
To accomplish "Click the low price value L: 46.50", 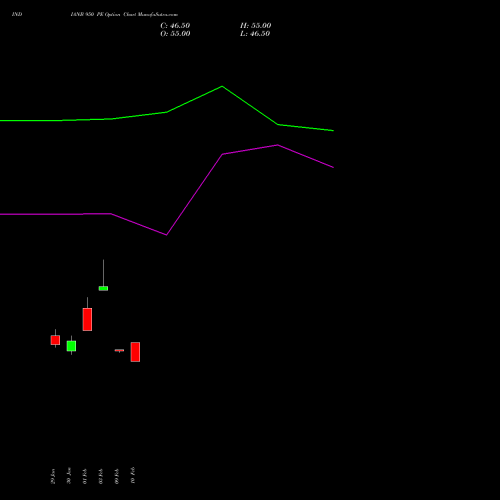I will [x=255, y=34].
